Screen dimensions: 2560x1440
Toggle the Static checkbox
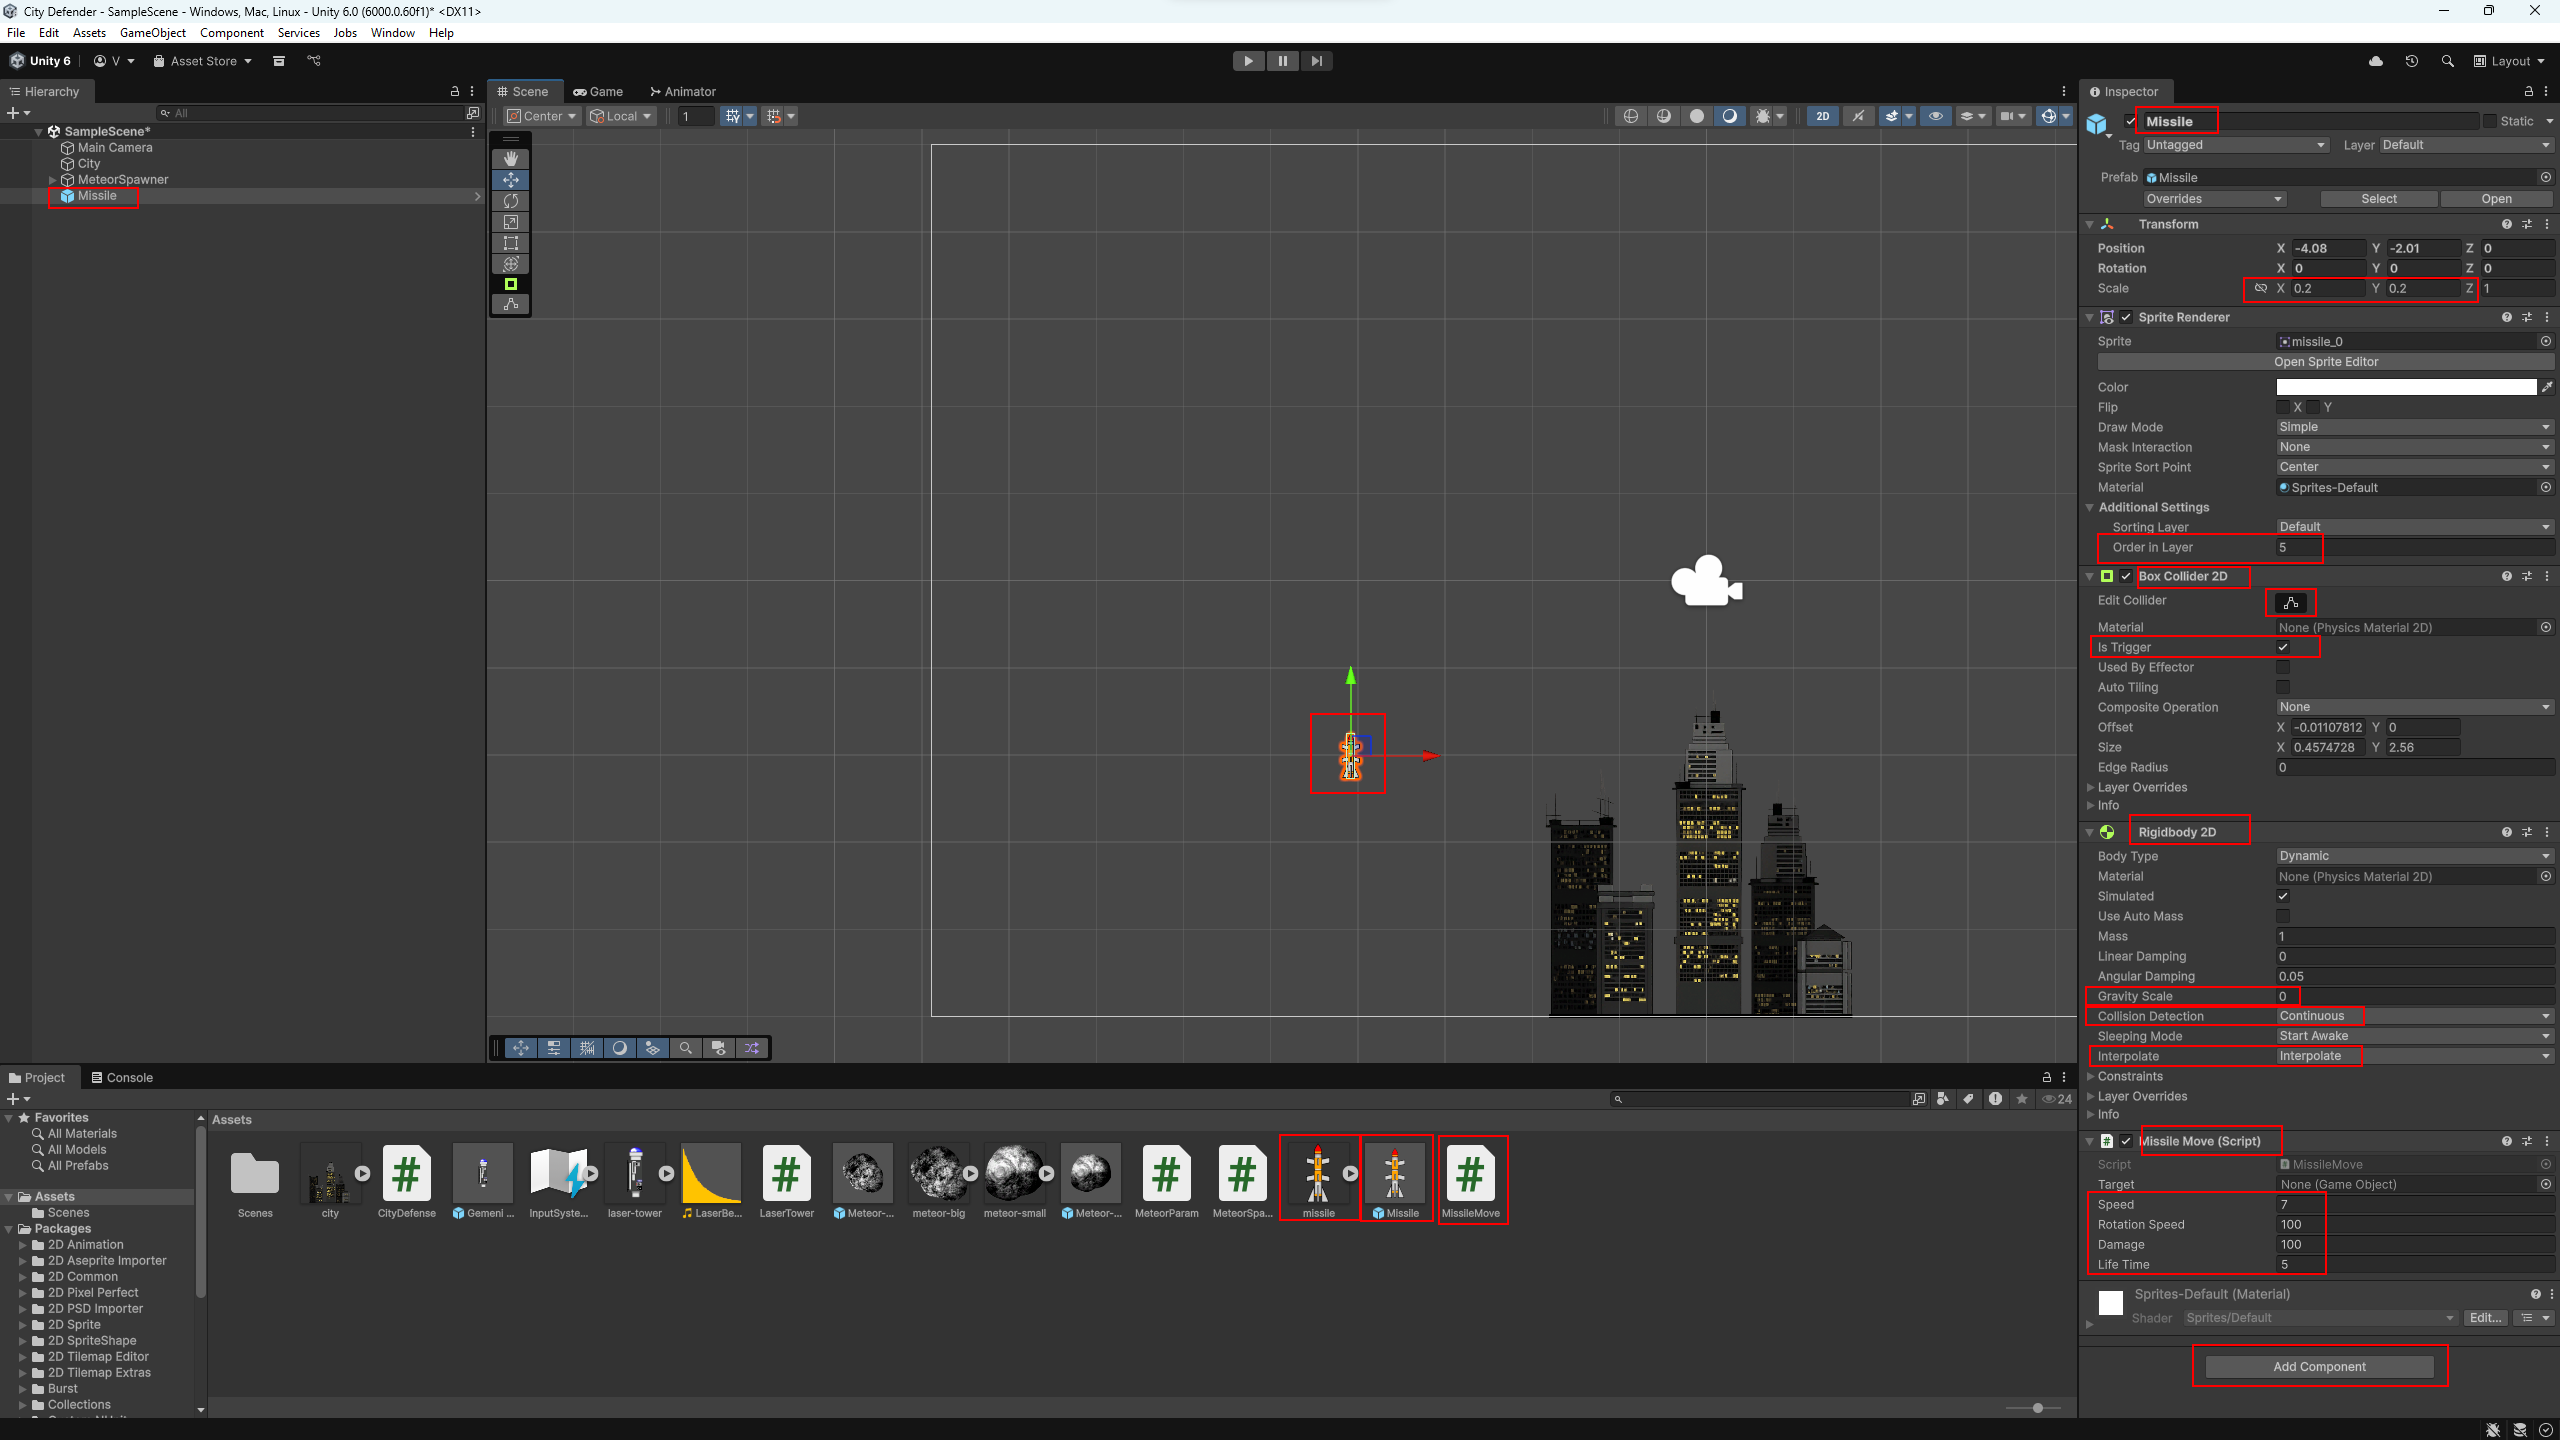[2490, 121]
